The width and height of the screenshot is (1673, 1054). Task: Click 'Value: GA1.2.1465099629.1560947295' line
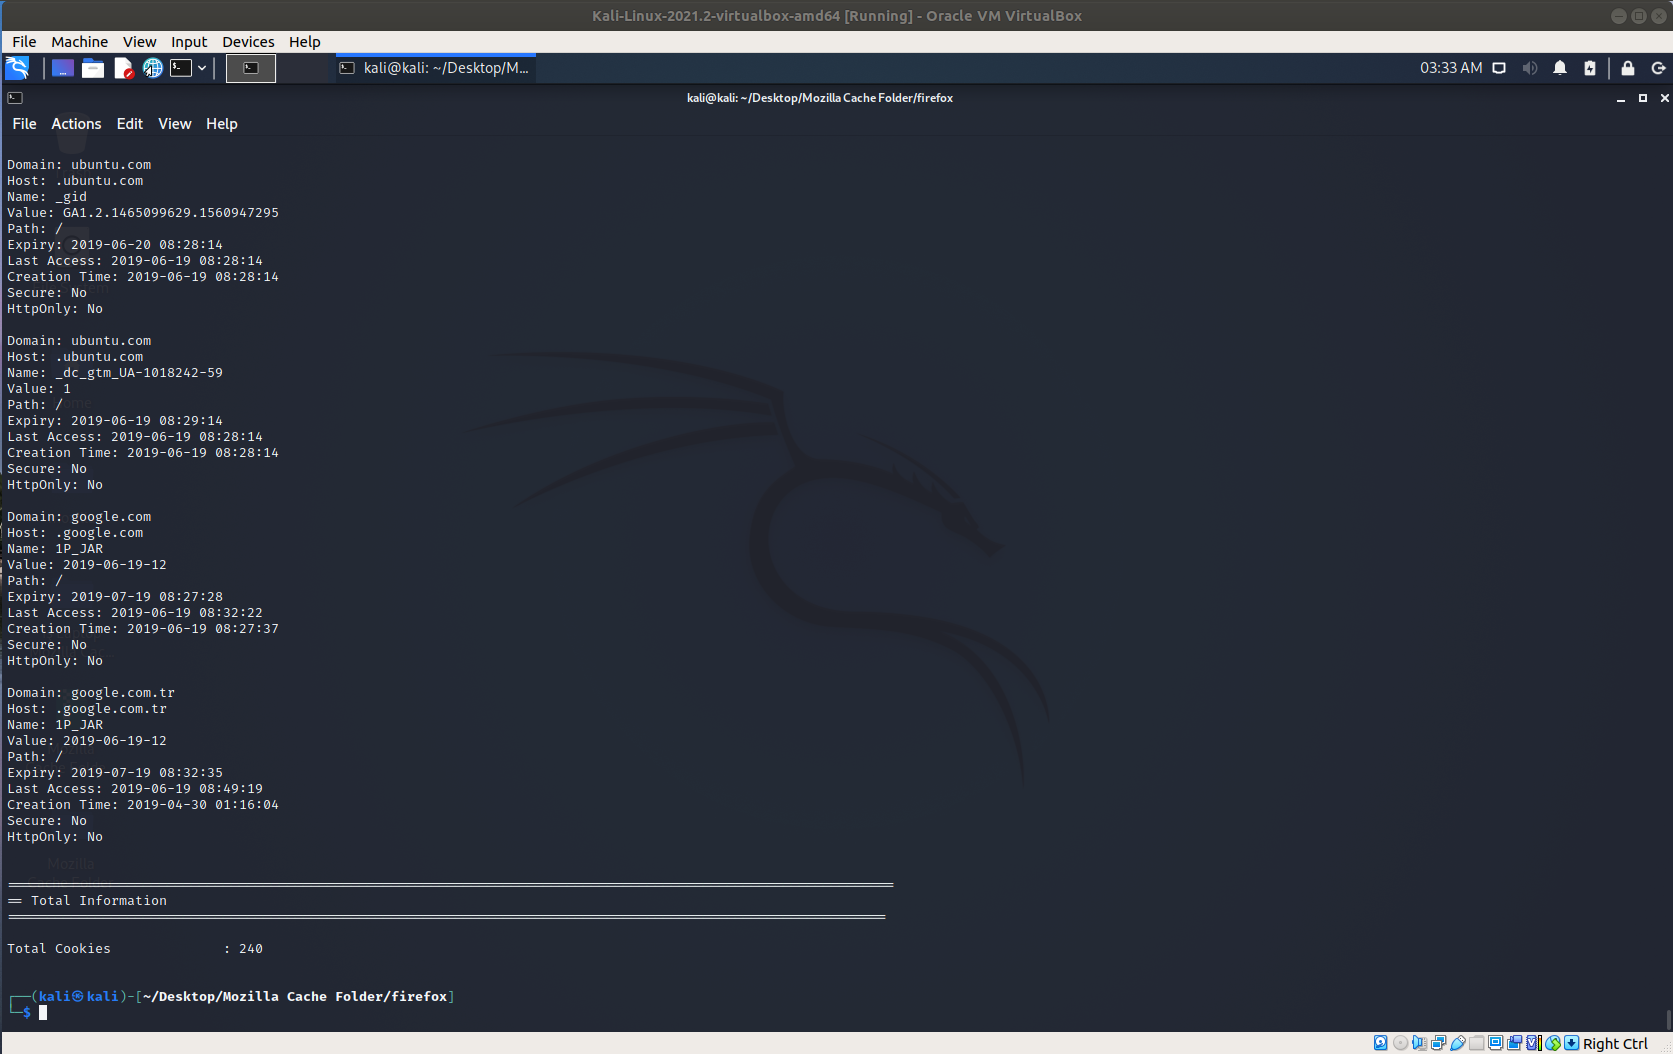coord(143,213)
